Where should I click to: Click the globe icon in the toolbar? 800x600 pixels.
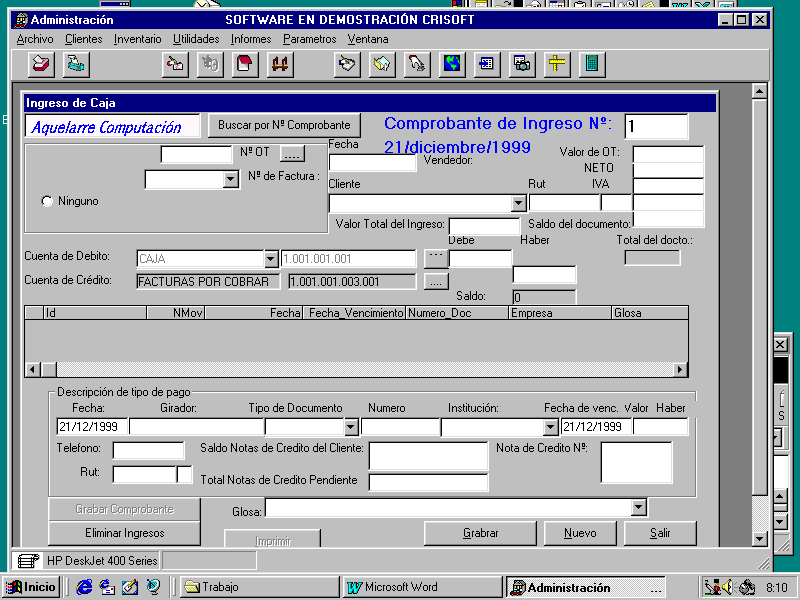[x=452, y=64]
